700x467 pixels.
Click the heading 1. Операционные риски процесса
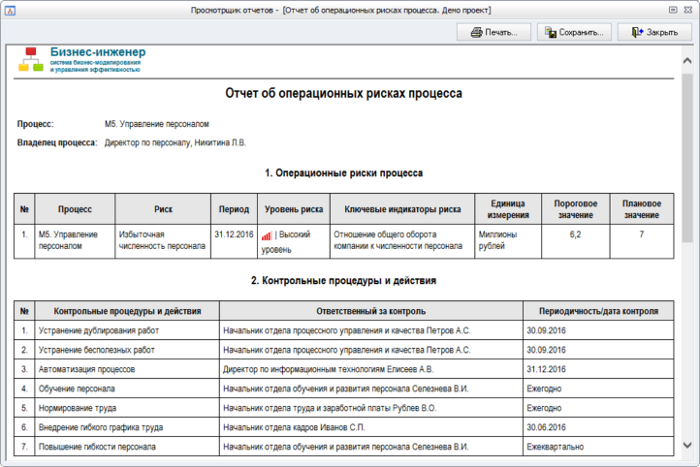(x=344, y=173)
